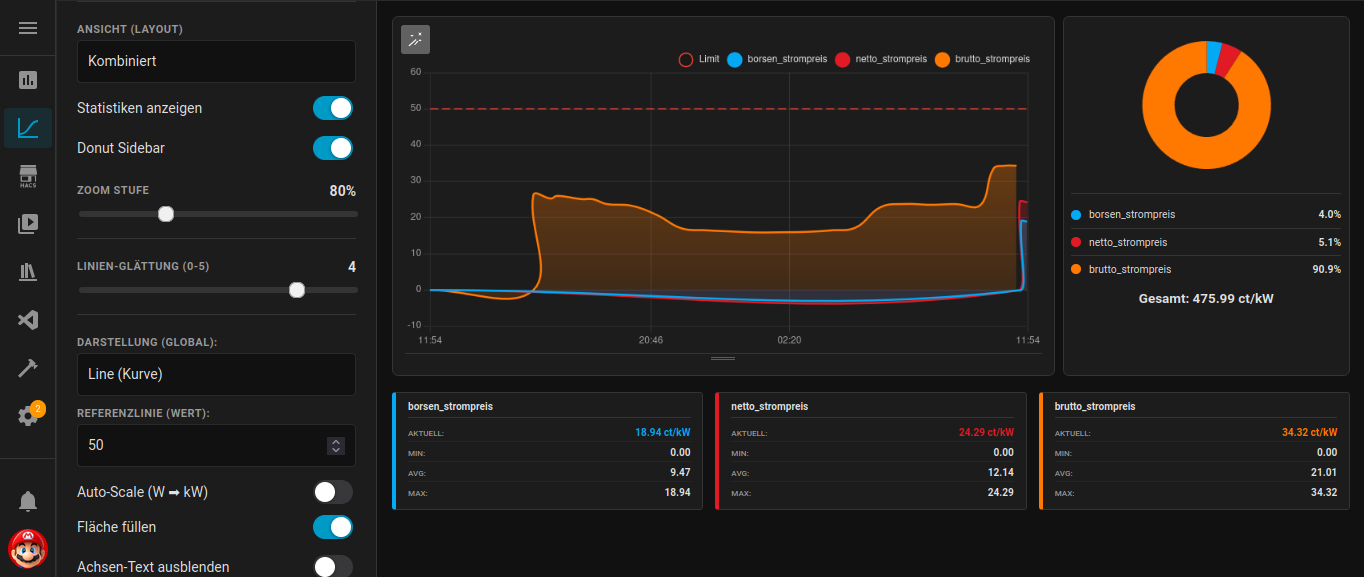Click the Referenzlinie value input field
Image resolution: width=1364 pixels, height=577 pixels.
coord(200,445)
